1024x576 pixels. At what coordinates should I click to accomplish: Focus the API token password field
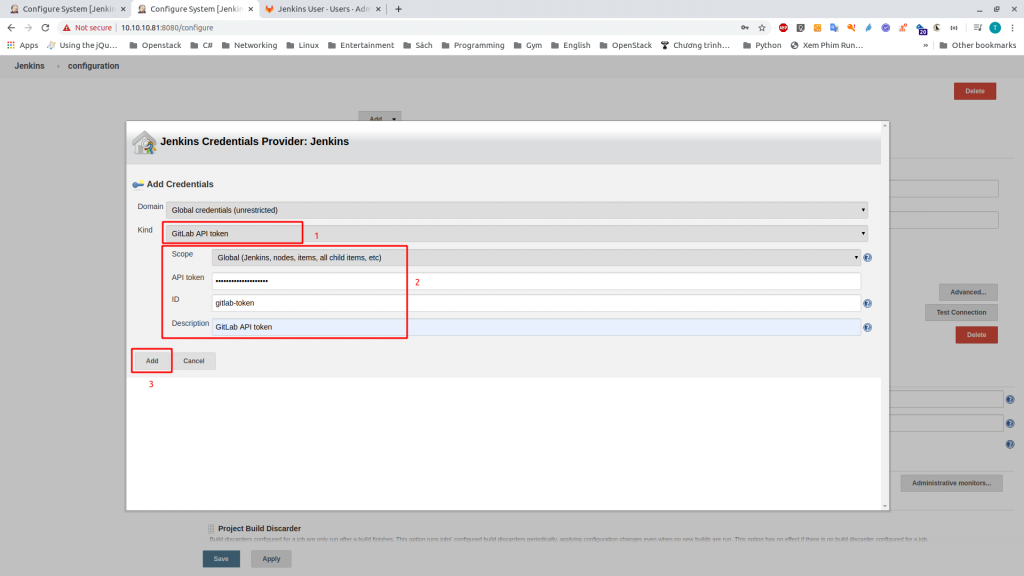(536, 281)
